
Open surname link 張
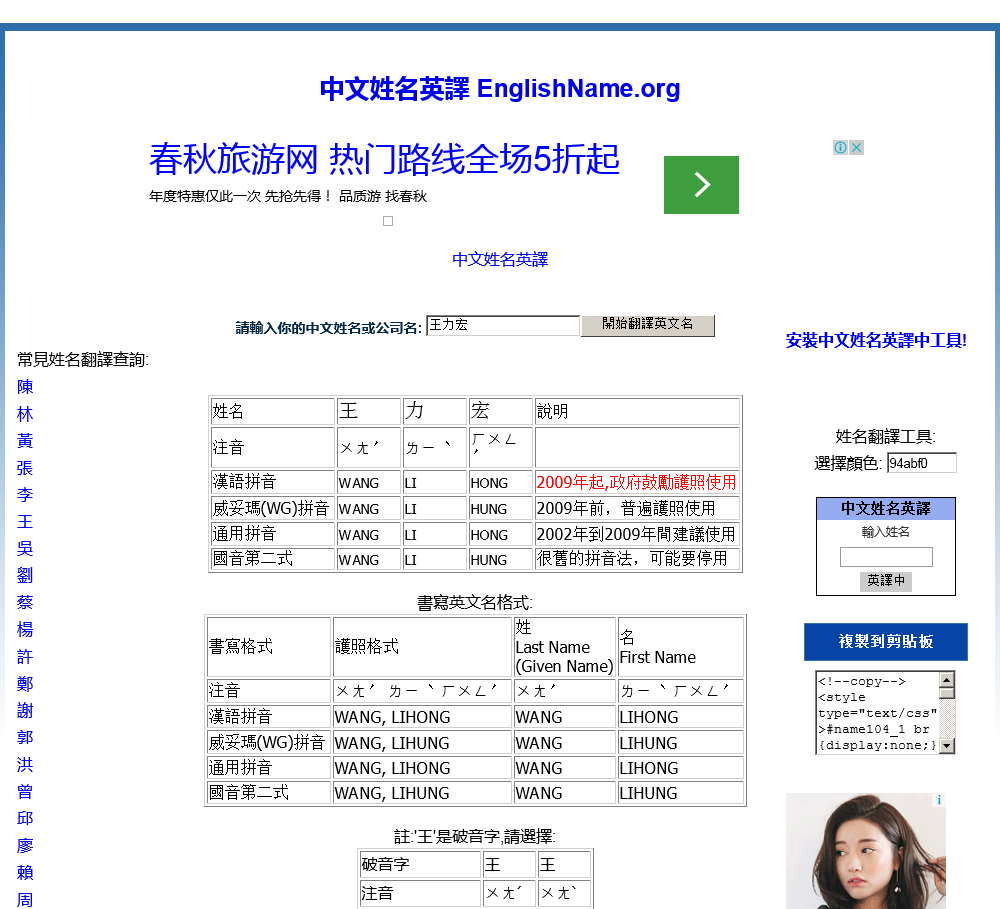[25, 468]
